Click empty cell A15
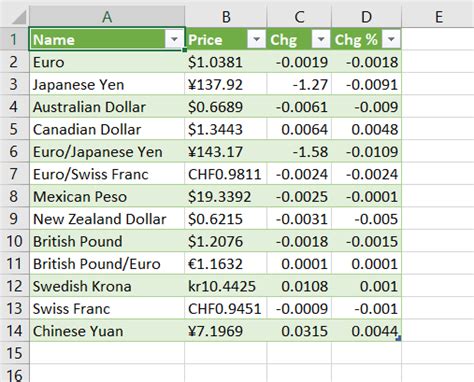The width and height of the screenshot is (474, 382). coord(107,353)
